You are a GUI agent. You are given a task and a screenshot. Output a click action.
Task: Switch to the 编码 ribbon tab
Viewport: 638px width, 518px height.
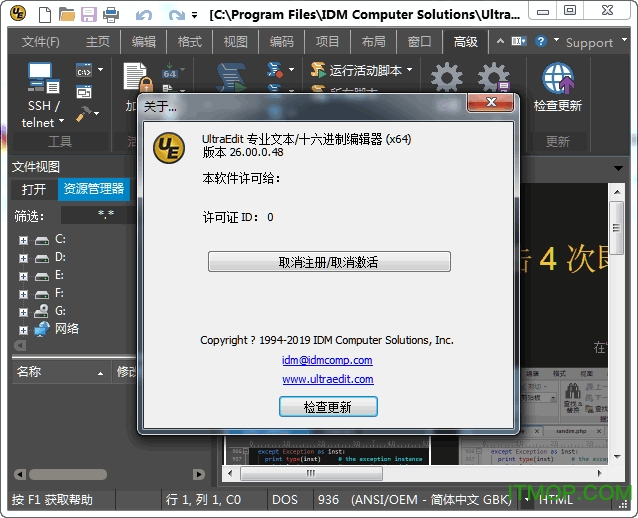282,42
